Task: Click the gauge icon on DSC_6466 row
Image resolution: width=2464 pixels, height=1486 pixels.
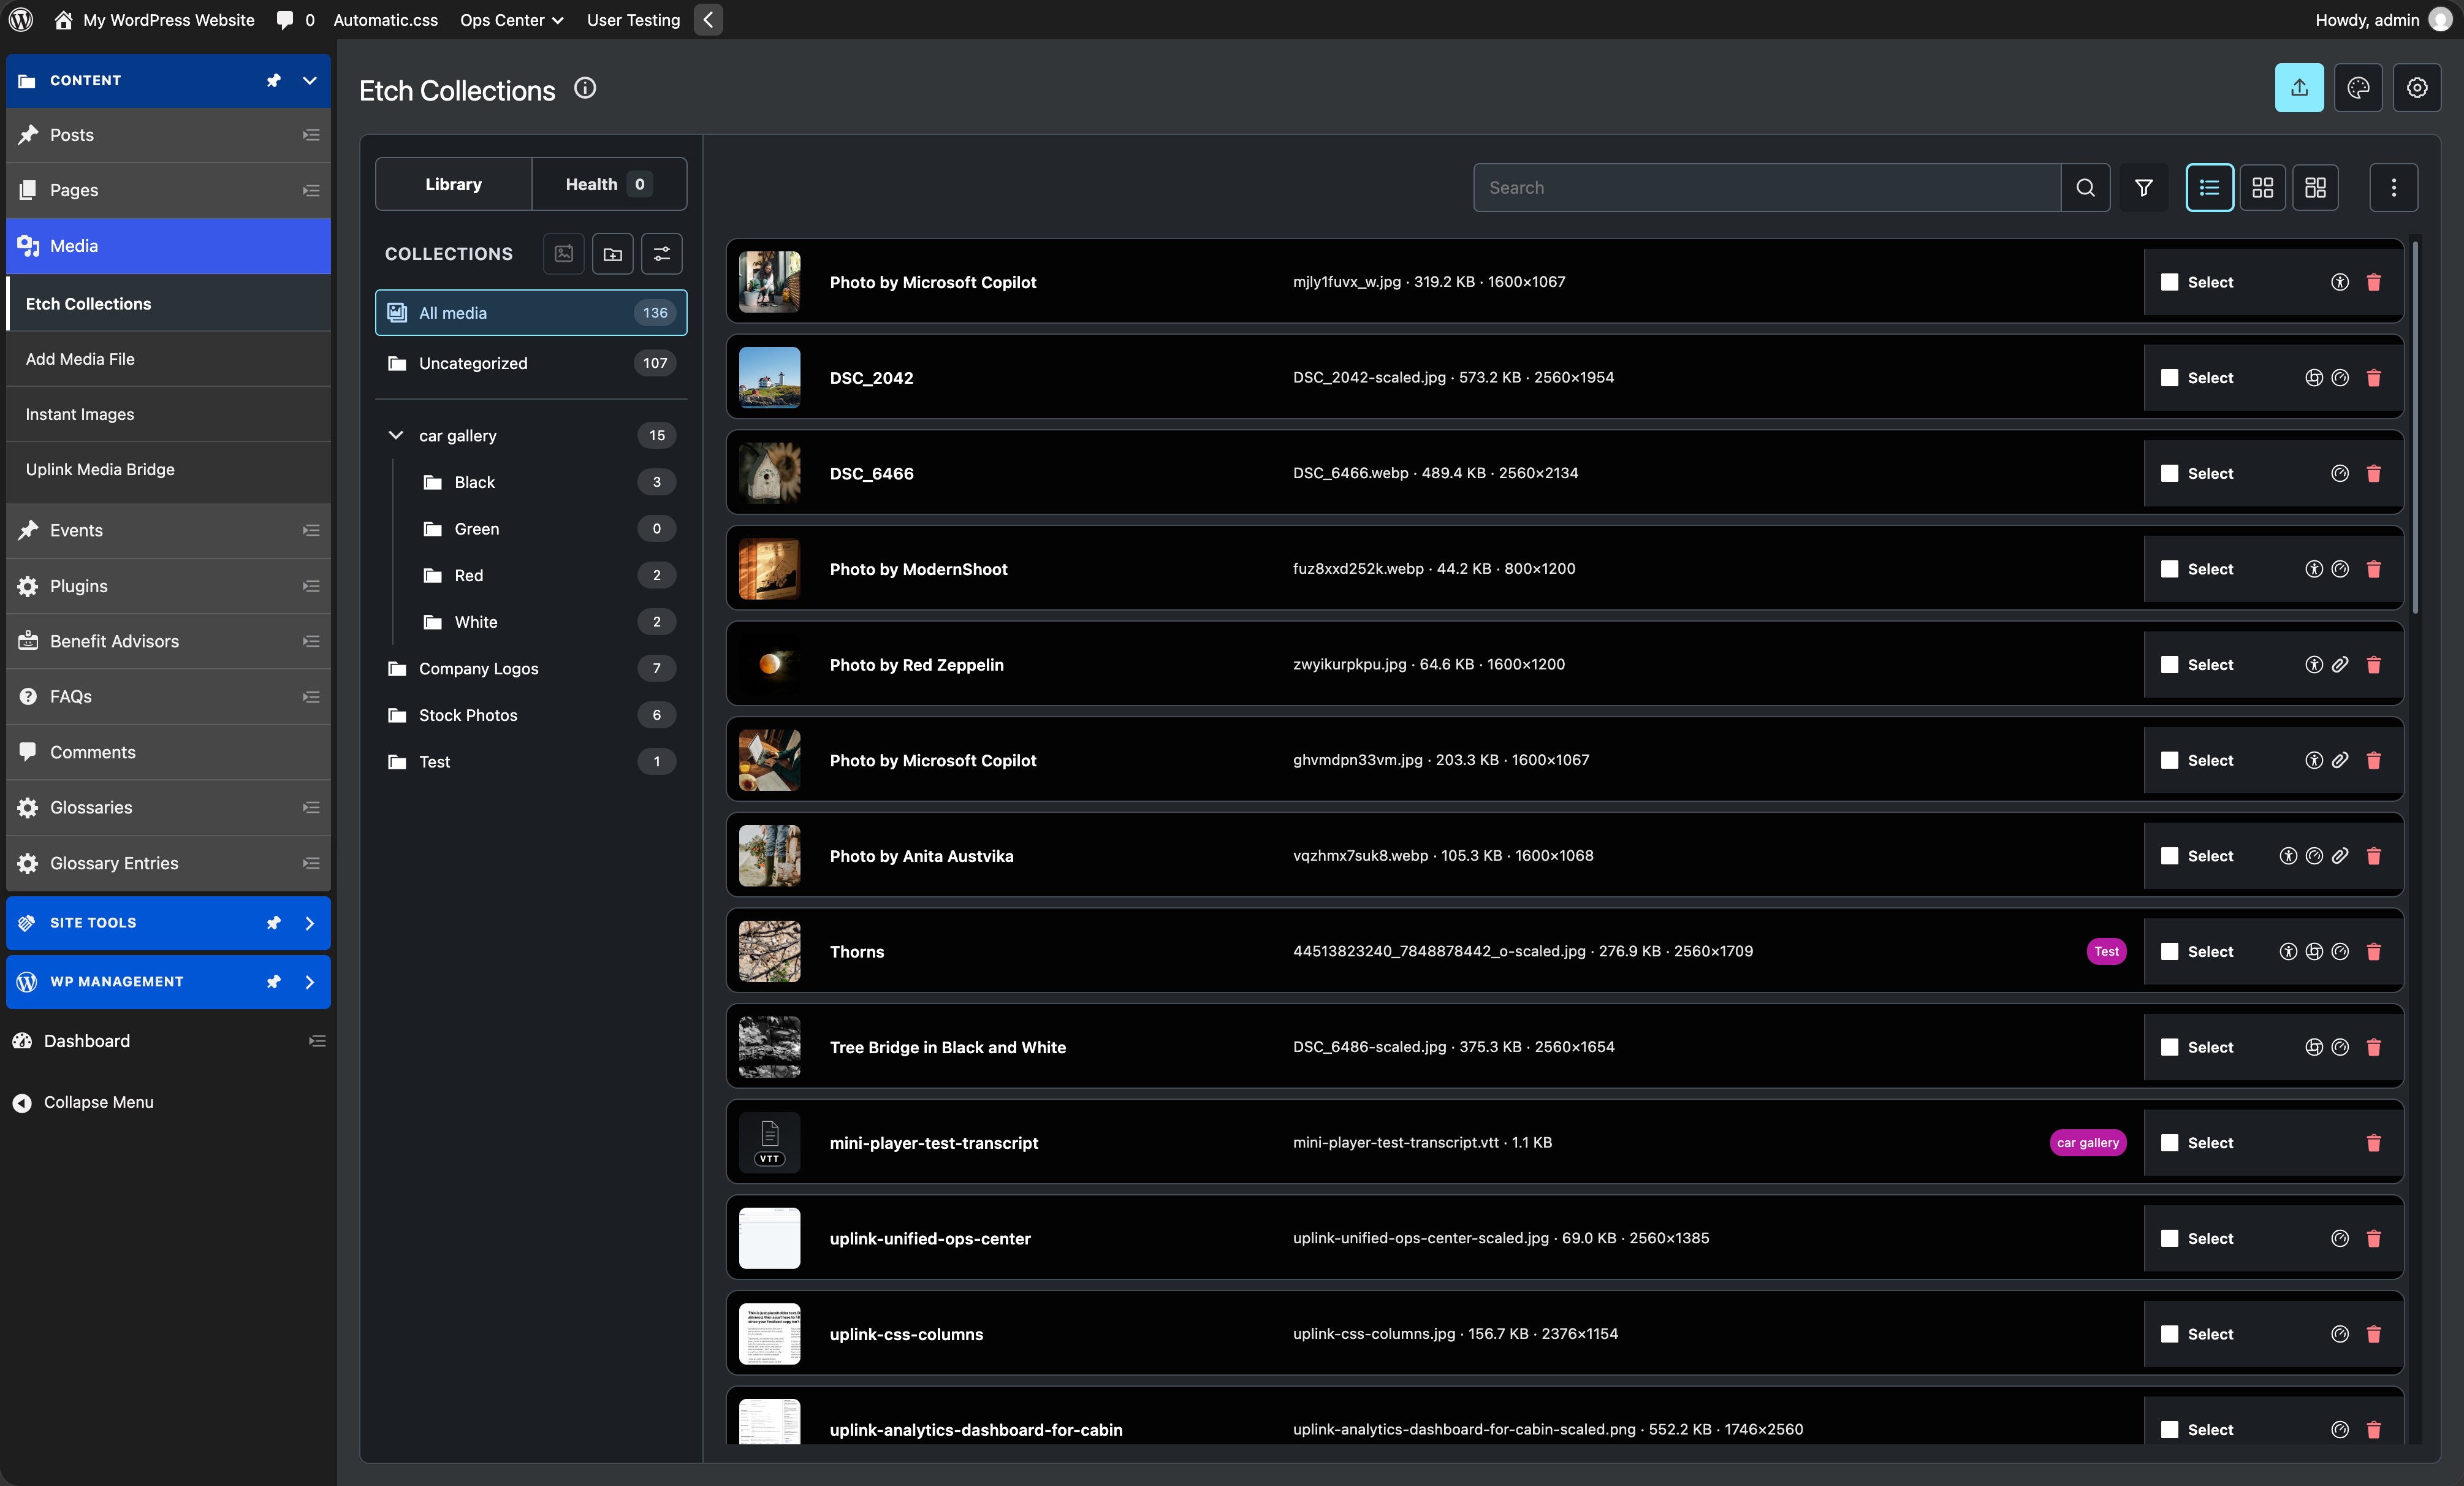Action: 2340,474
